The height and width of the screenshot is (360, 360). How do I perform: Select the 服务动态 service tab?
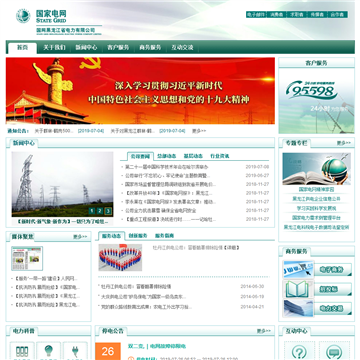click(111, 236)
